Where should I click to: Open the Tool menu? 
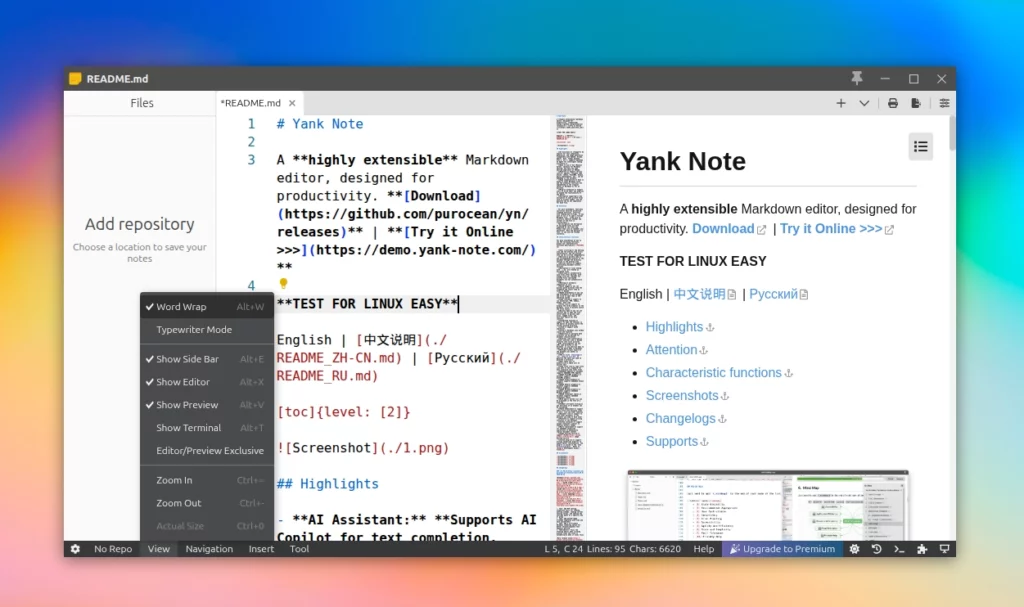point(299,549)
